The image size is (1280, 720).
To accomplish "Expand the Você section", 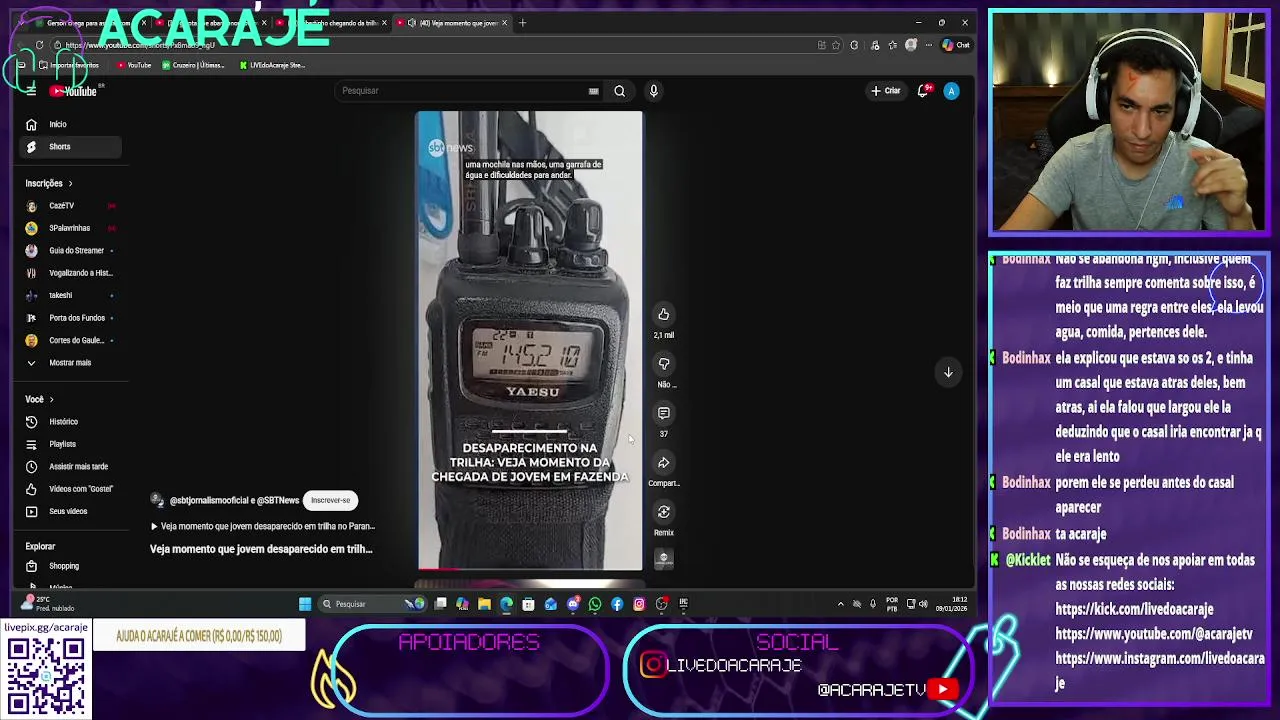I will click(x=39, y=399).
